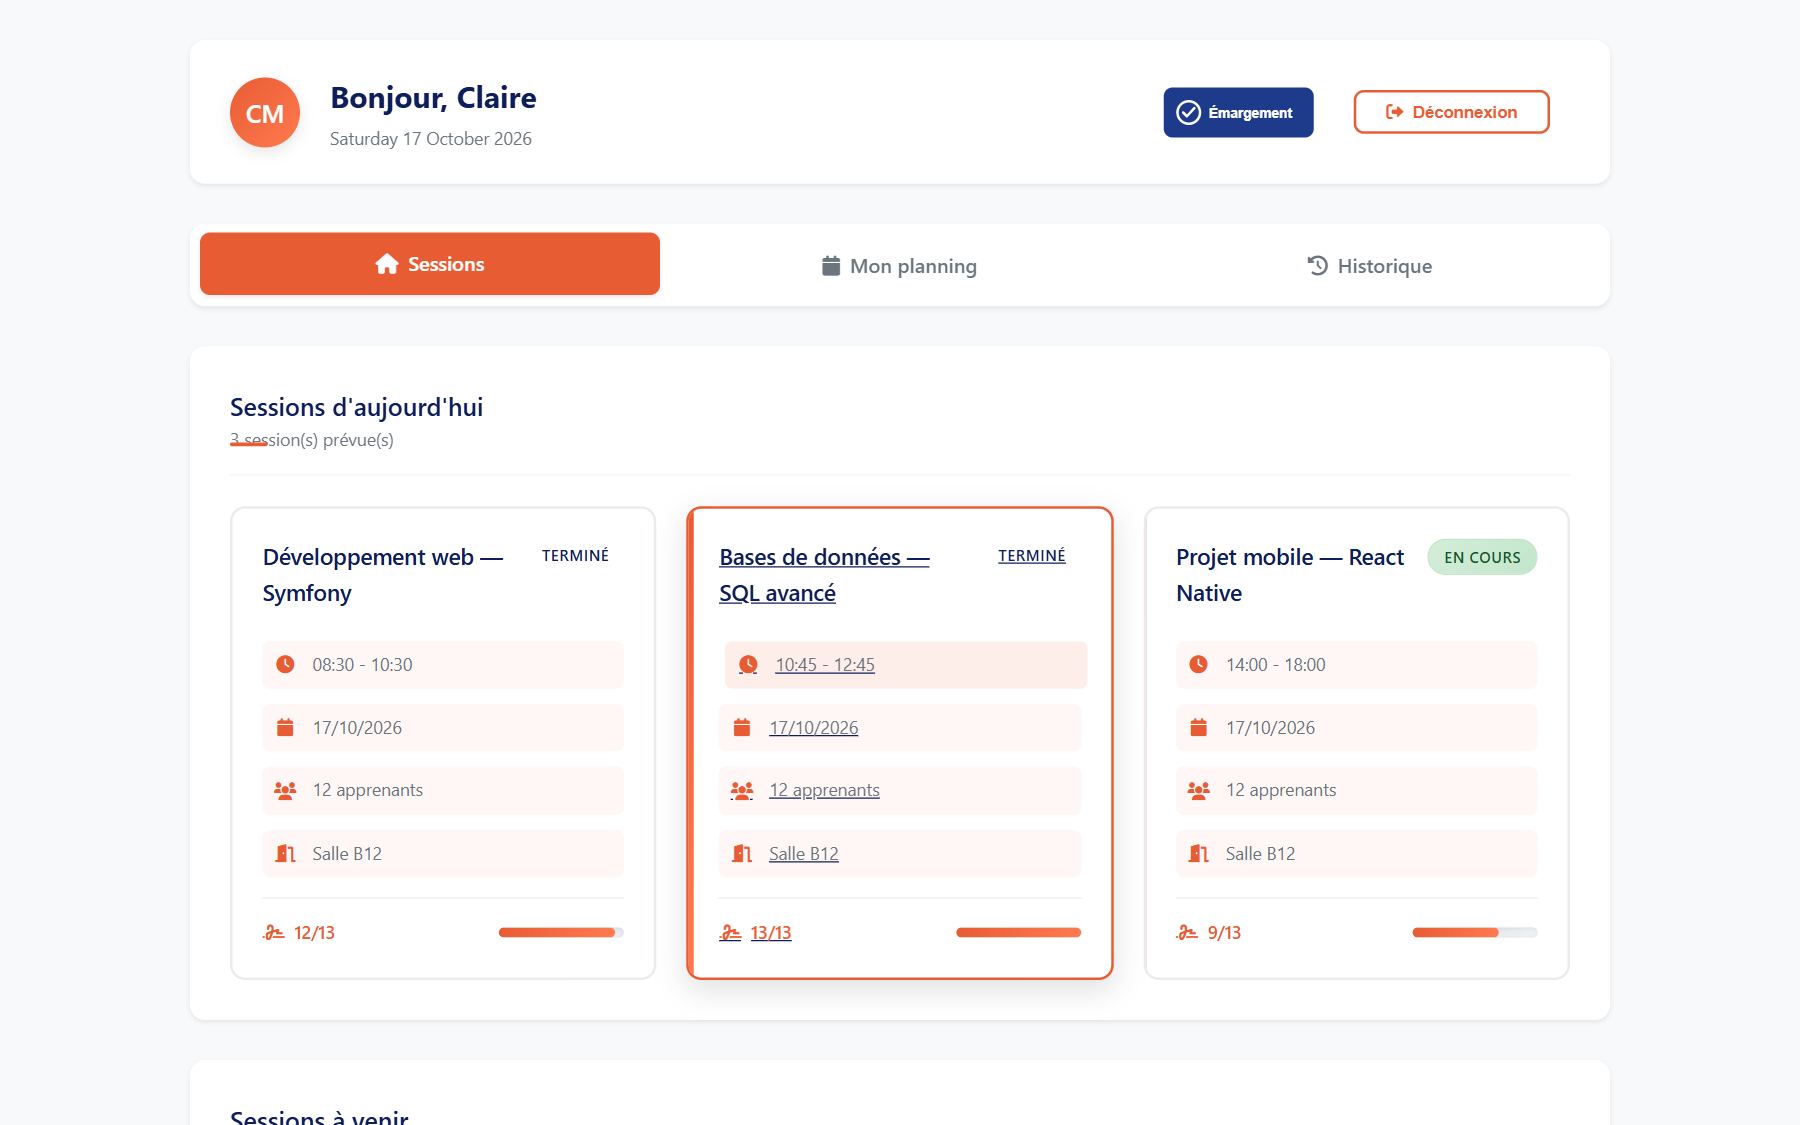Click the clock icon beside 14:00 - 18:00
The height and width of the screenshot is (1125, 1800).
(x=1198, y=664)
